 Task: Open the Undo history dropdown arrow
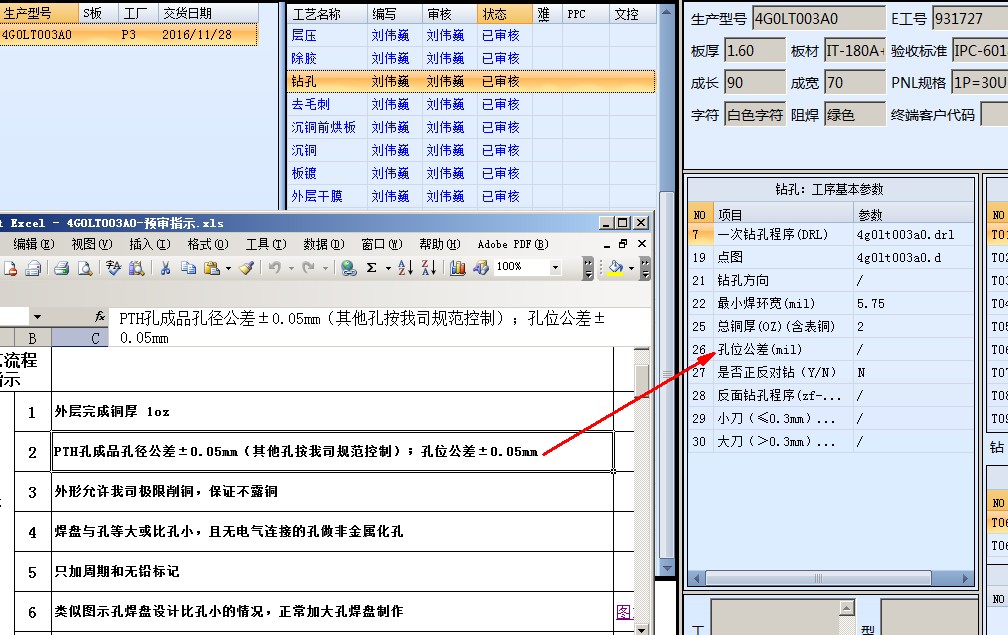pos(291,269)
